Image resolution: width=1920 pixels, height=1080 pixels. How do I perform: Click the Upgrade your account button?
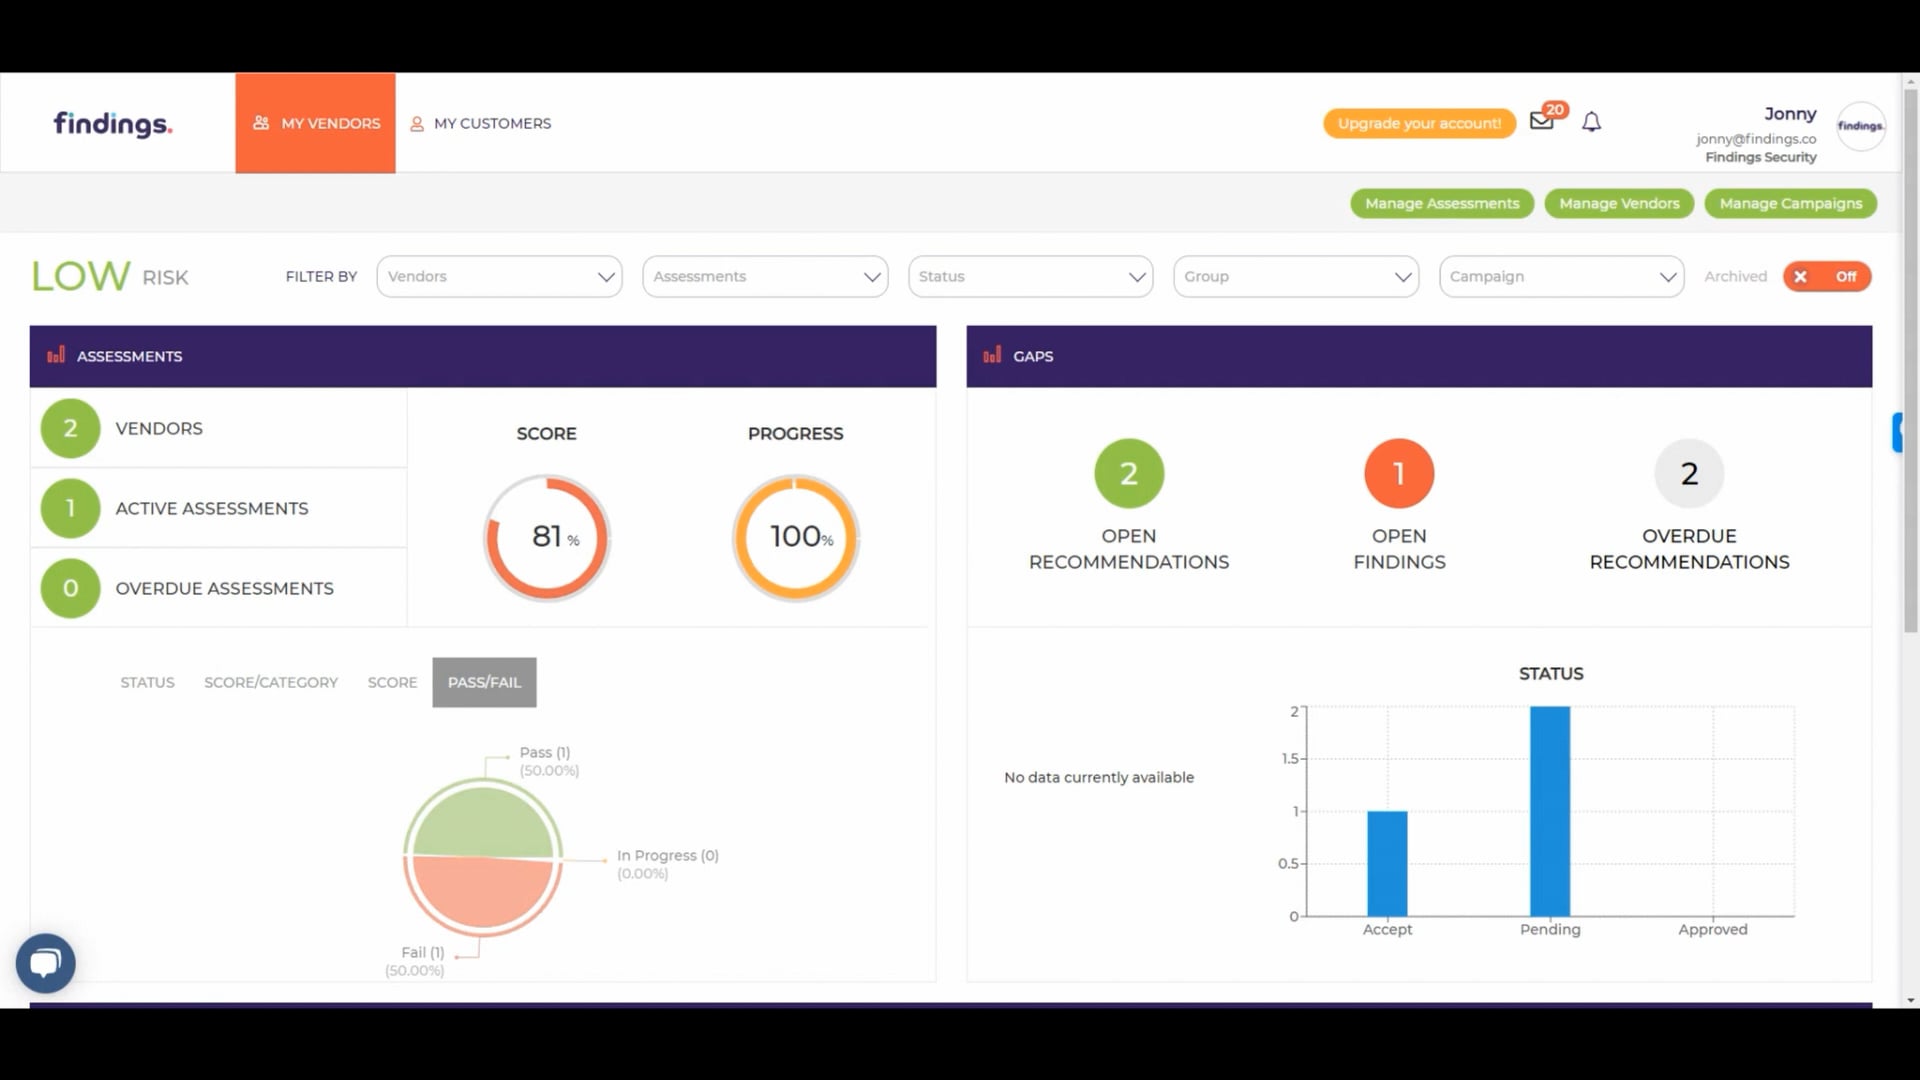tap(1419, 123)
